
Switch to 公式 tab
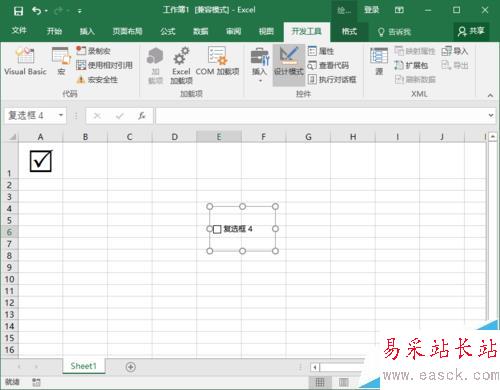pos(168,31)
